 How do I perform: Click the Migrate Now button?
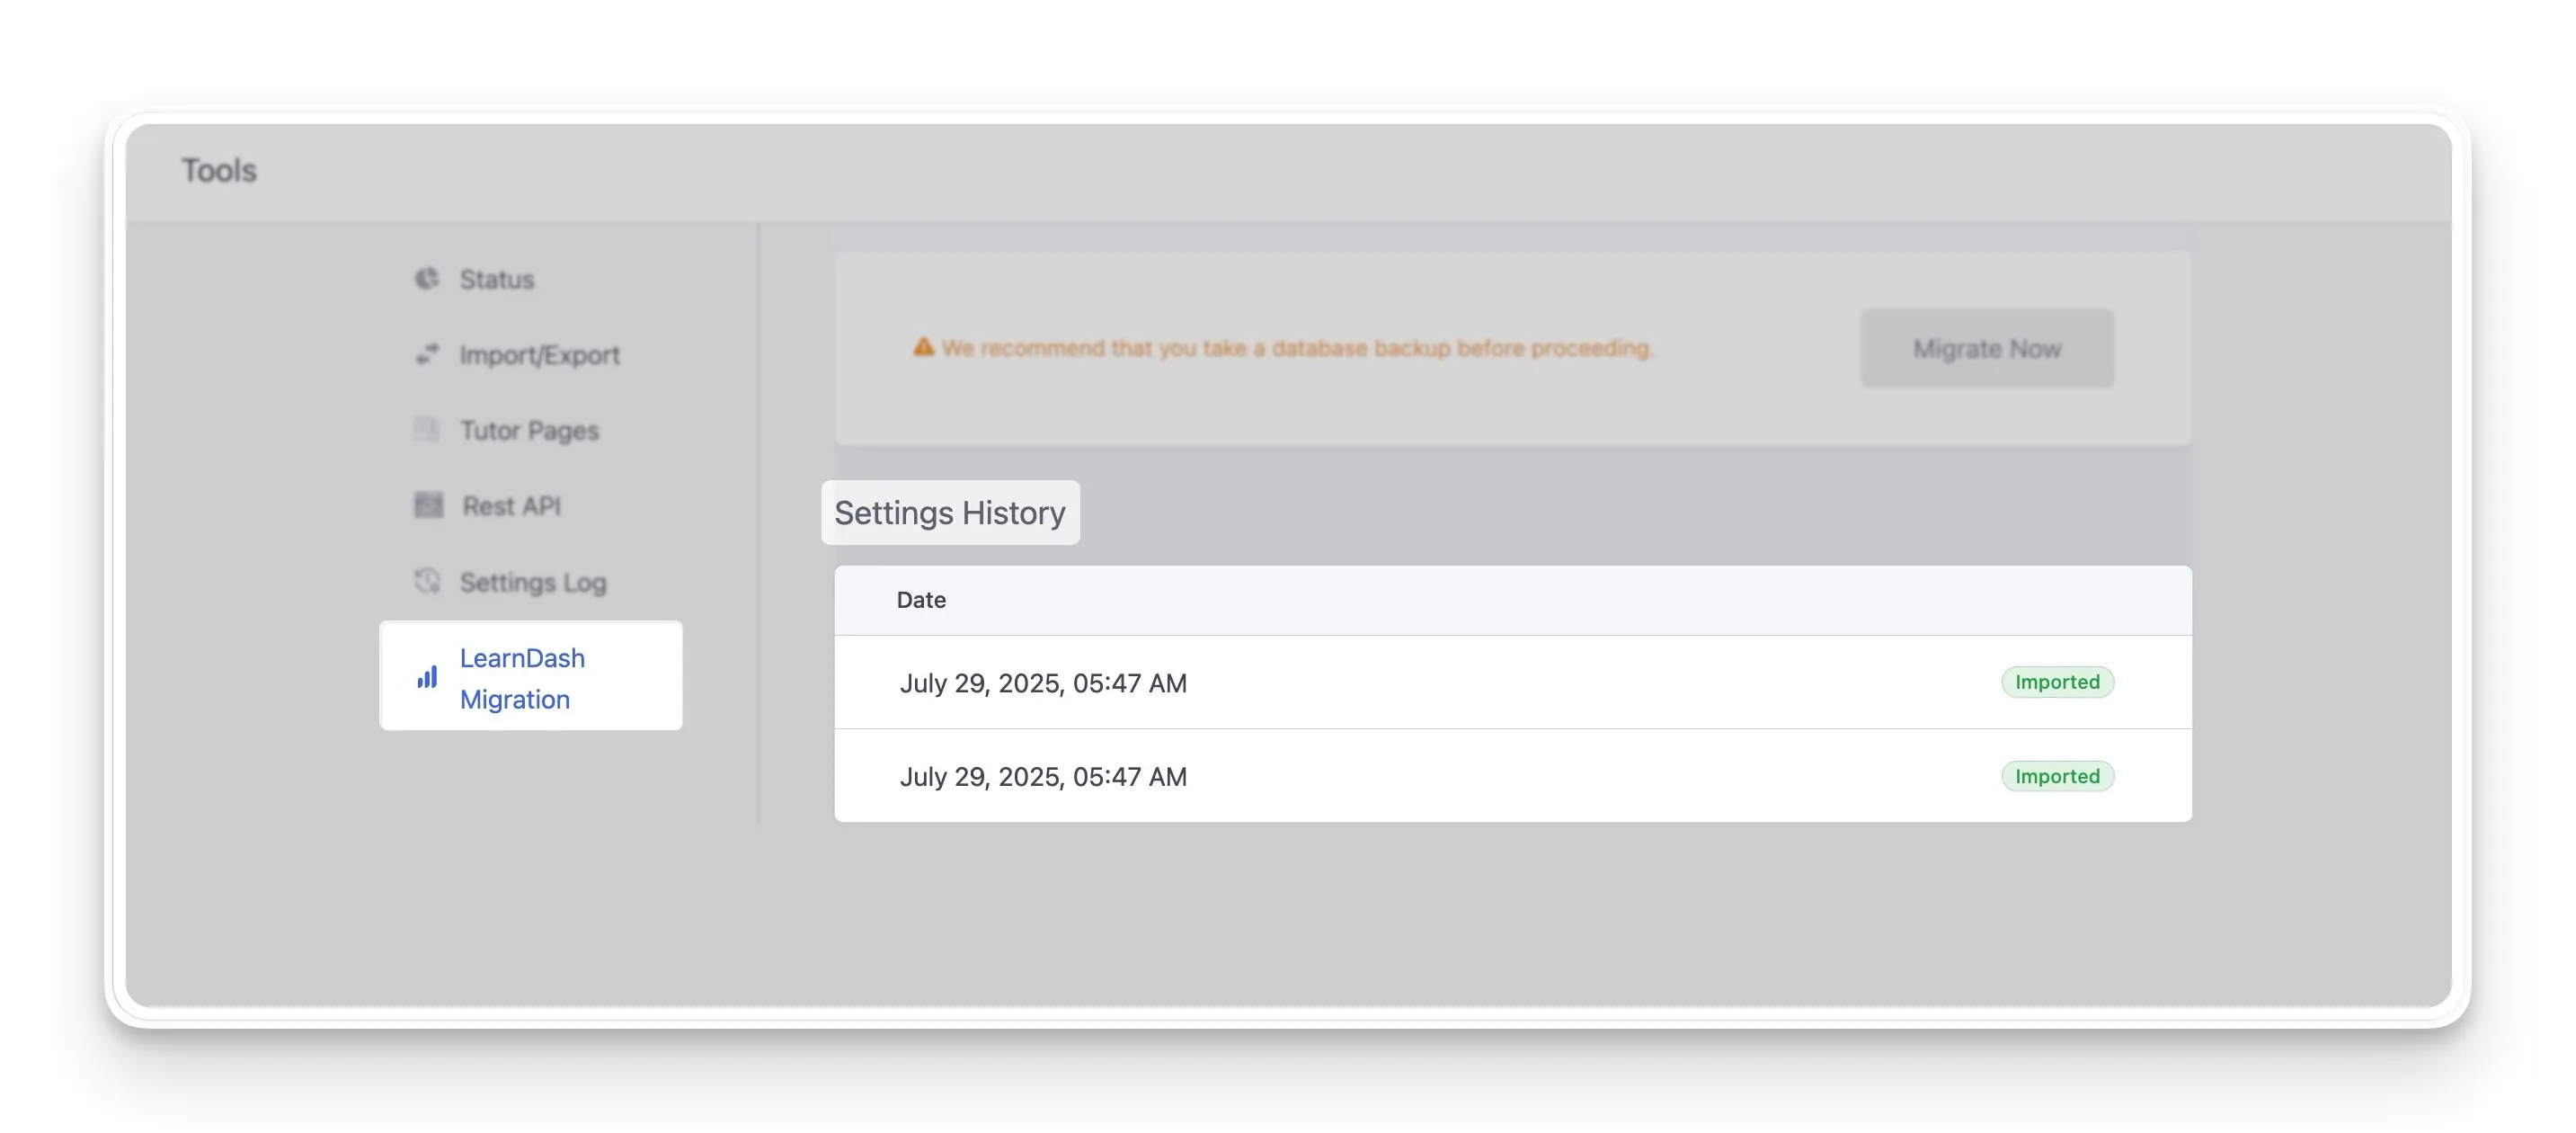pyautogui.click(x=1987, y=348)
